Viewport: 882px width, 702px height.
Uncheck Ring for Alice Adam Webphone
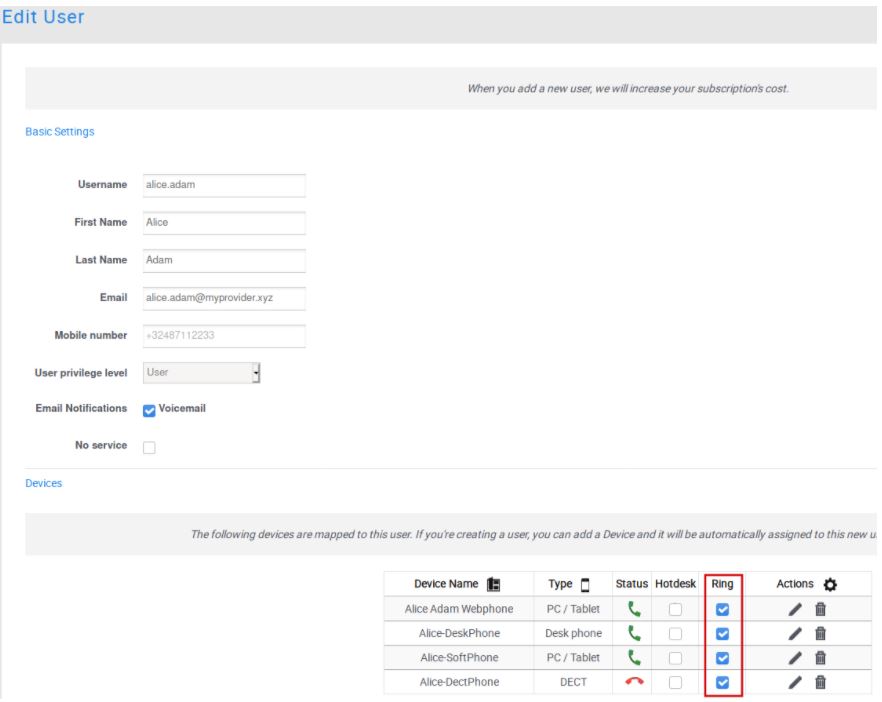[x=723, y=609]
